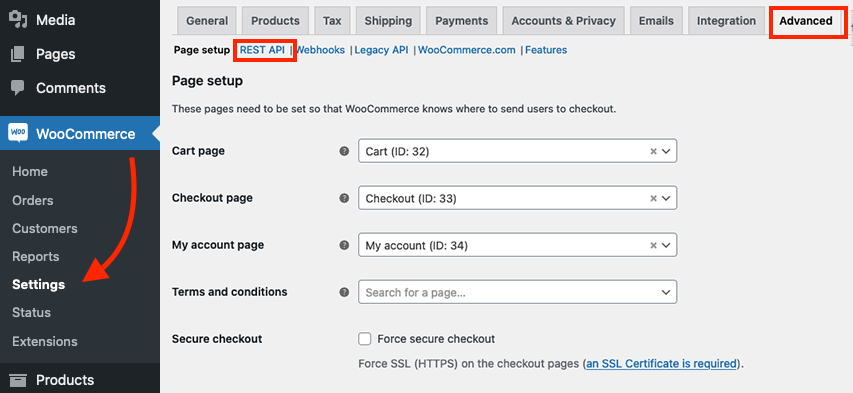
Task: Switch to the Integration tab
Action: point(726,21)
